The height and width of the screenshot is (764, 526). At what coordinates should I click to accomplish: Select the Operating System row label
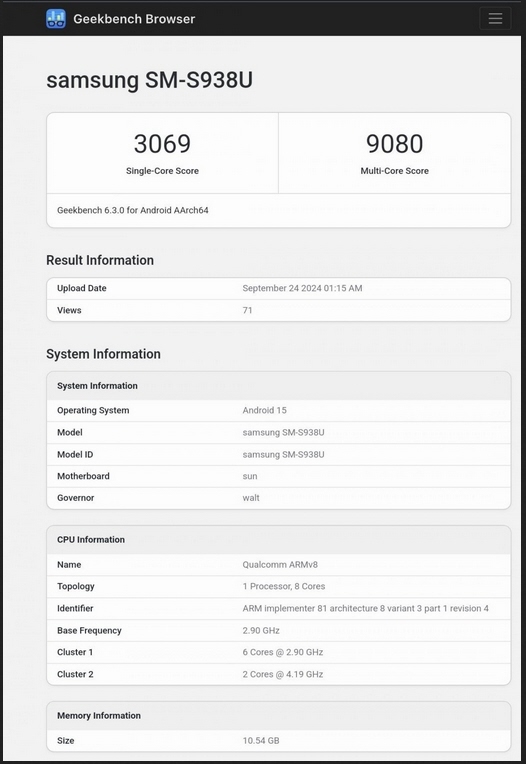[x=93, y=410]
